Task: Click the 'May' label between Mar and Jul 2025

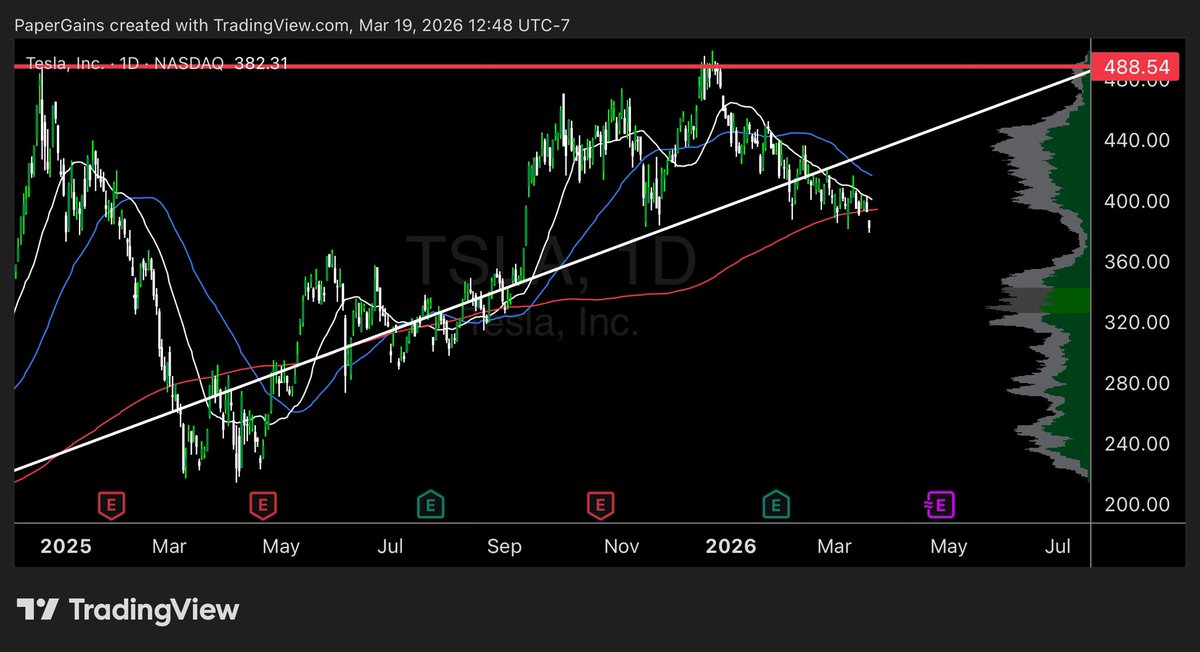Action: tap(281, 547)
